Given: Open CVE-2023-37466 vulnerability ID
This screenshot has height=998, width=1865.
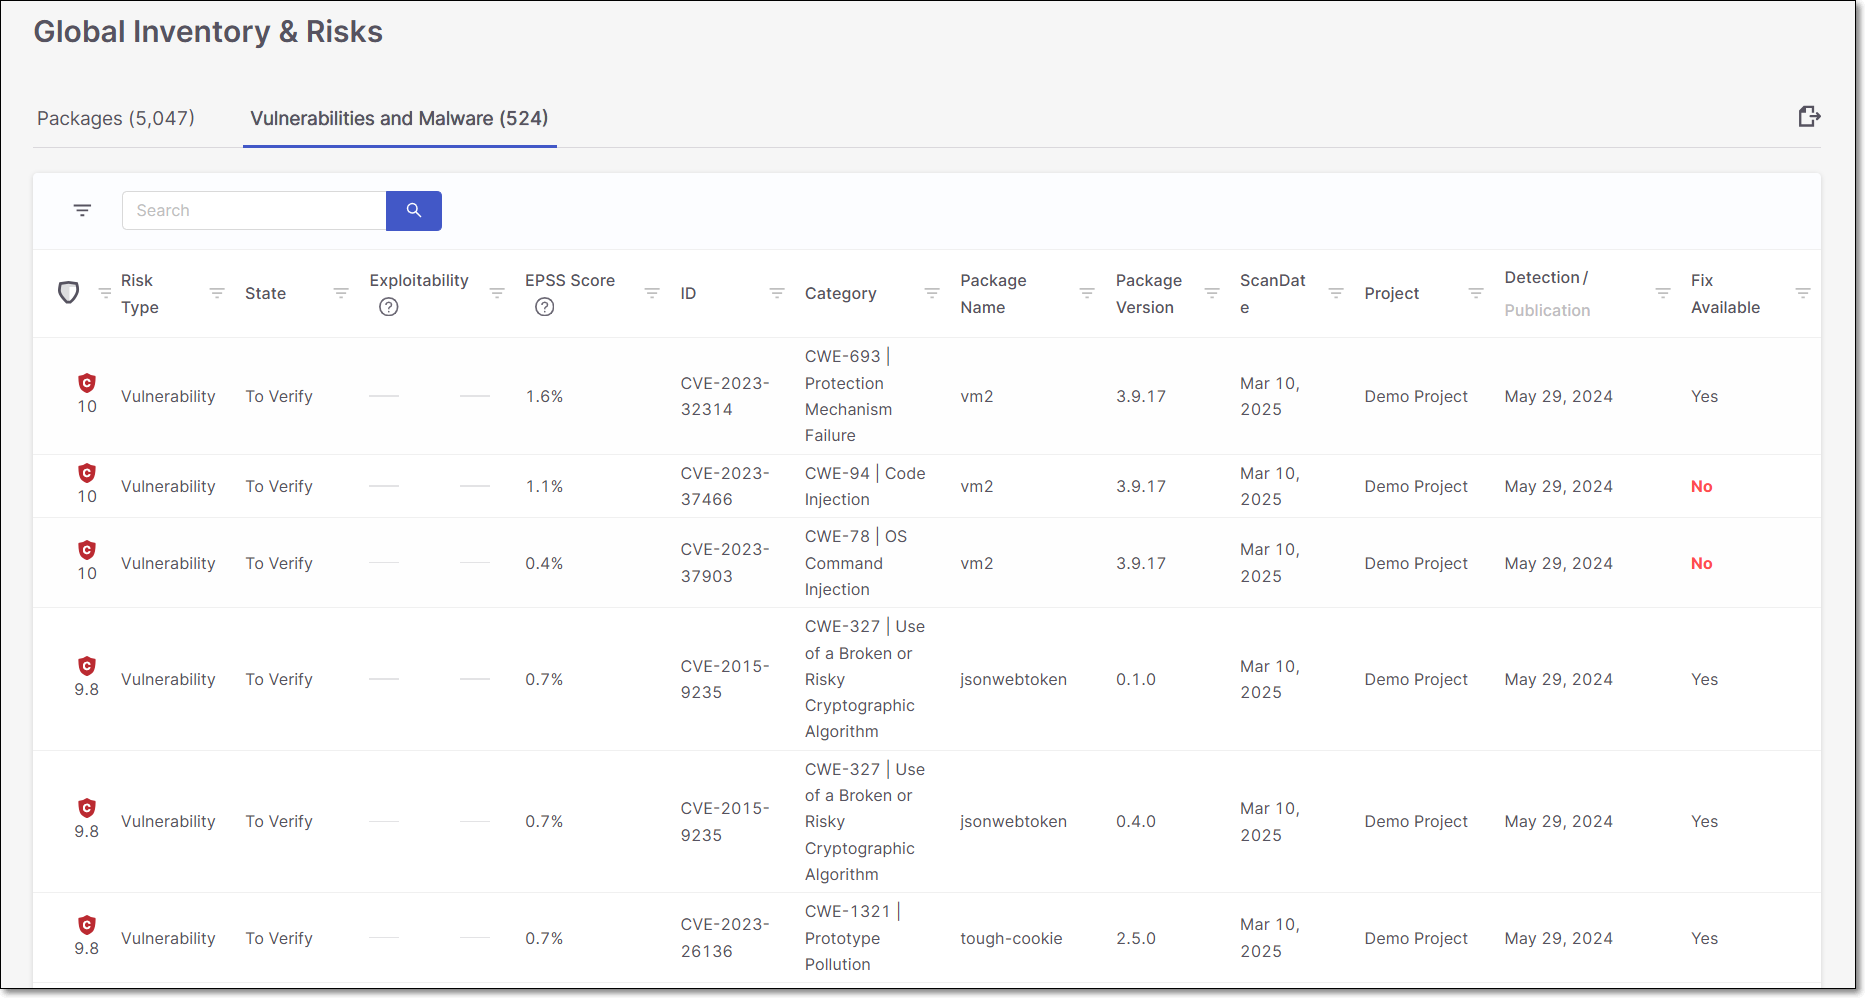Looking at the screenshot, I should click(725, 486).
